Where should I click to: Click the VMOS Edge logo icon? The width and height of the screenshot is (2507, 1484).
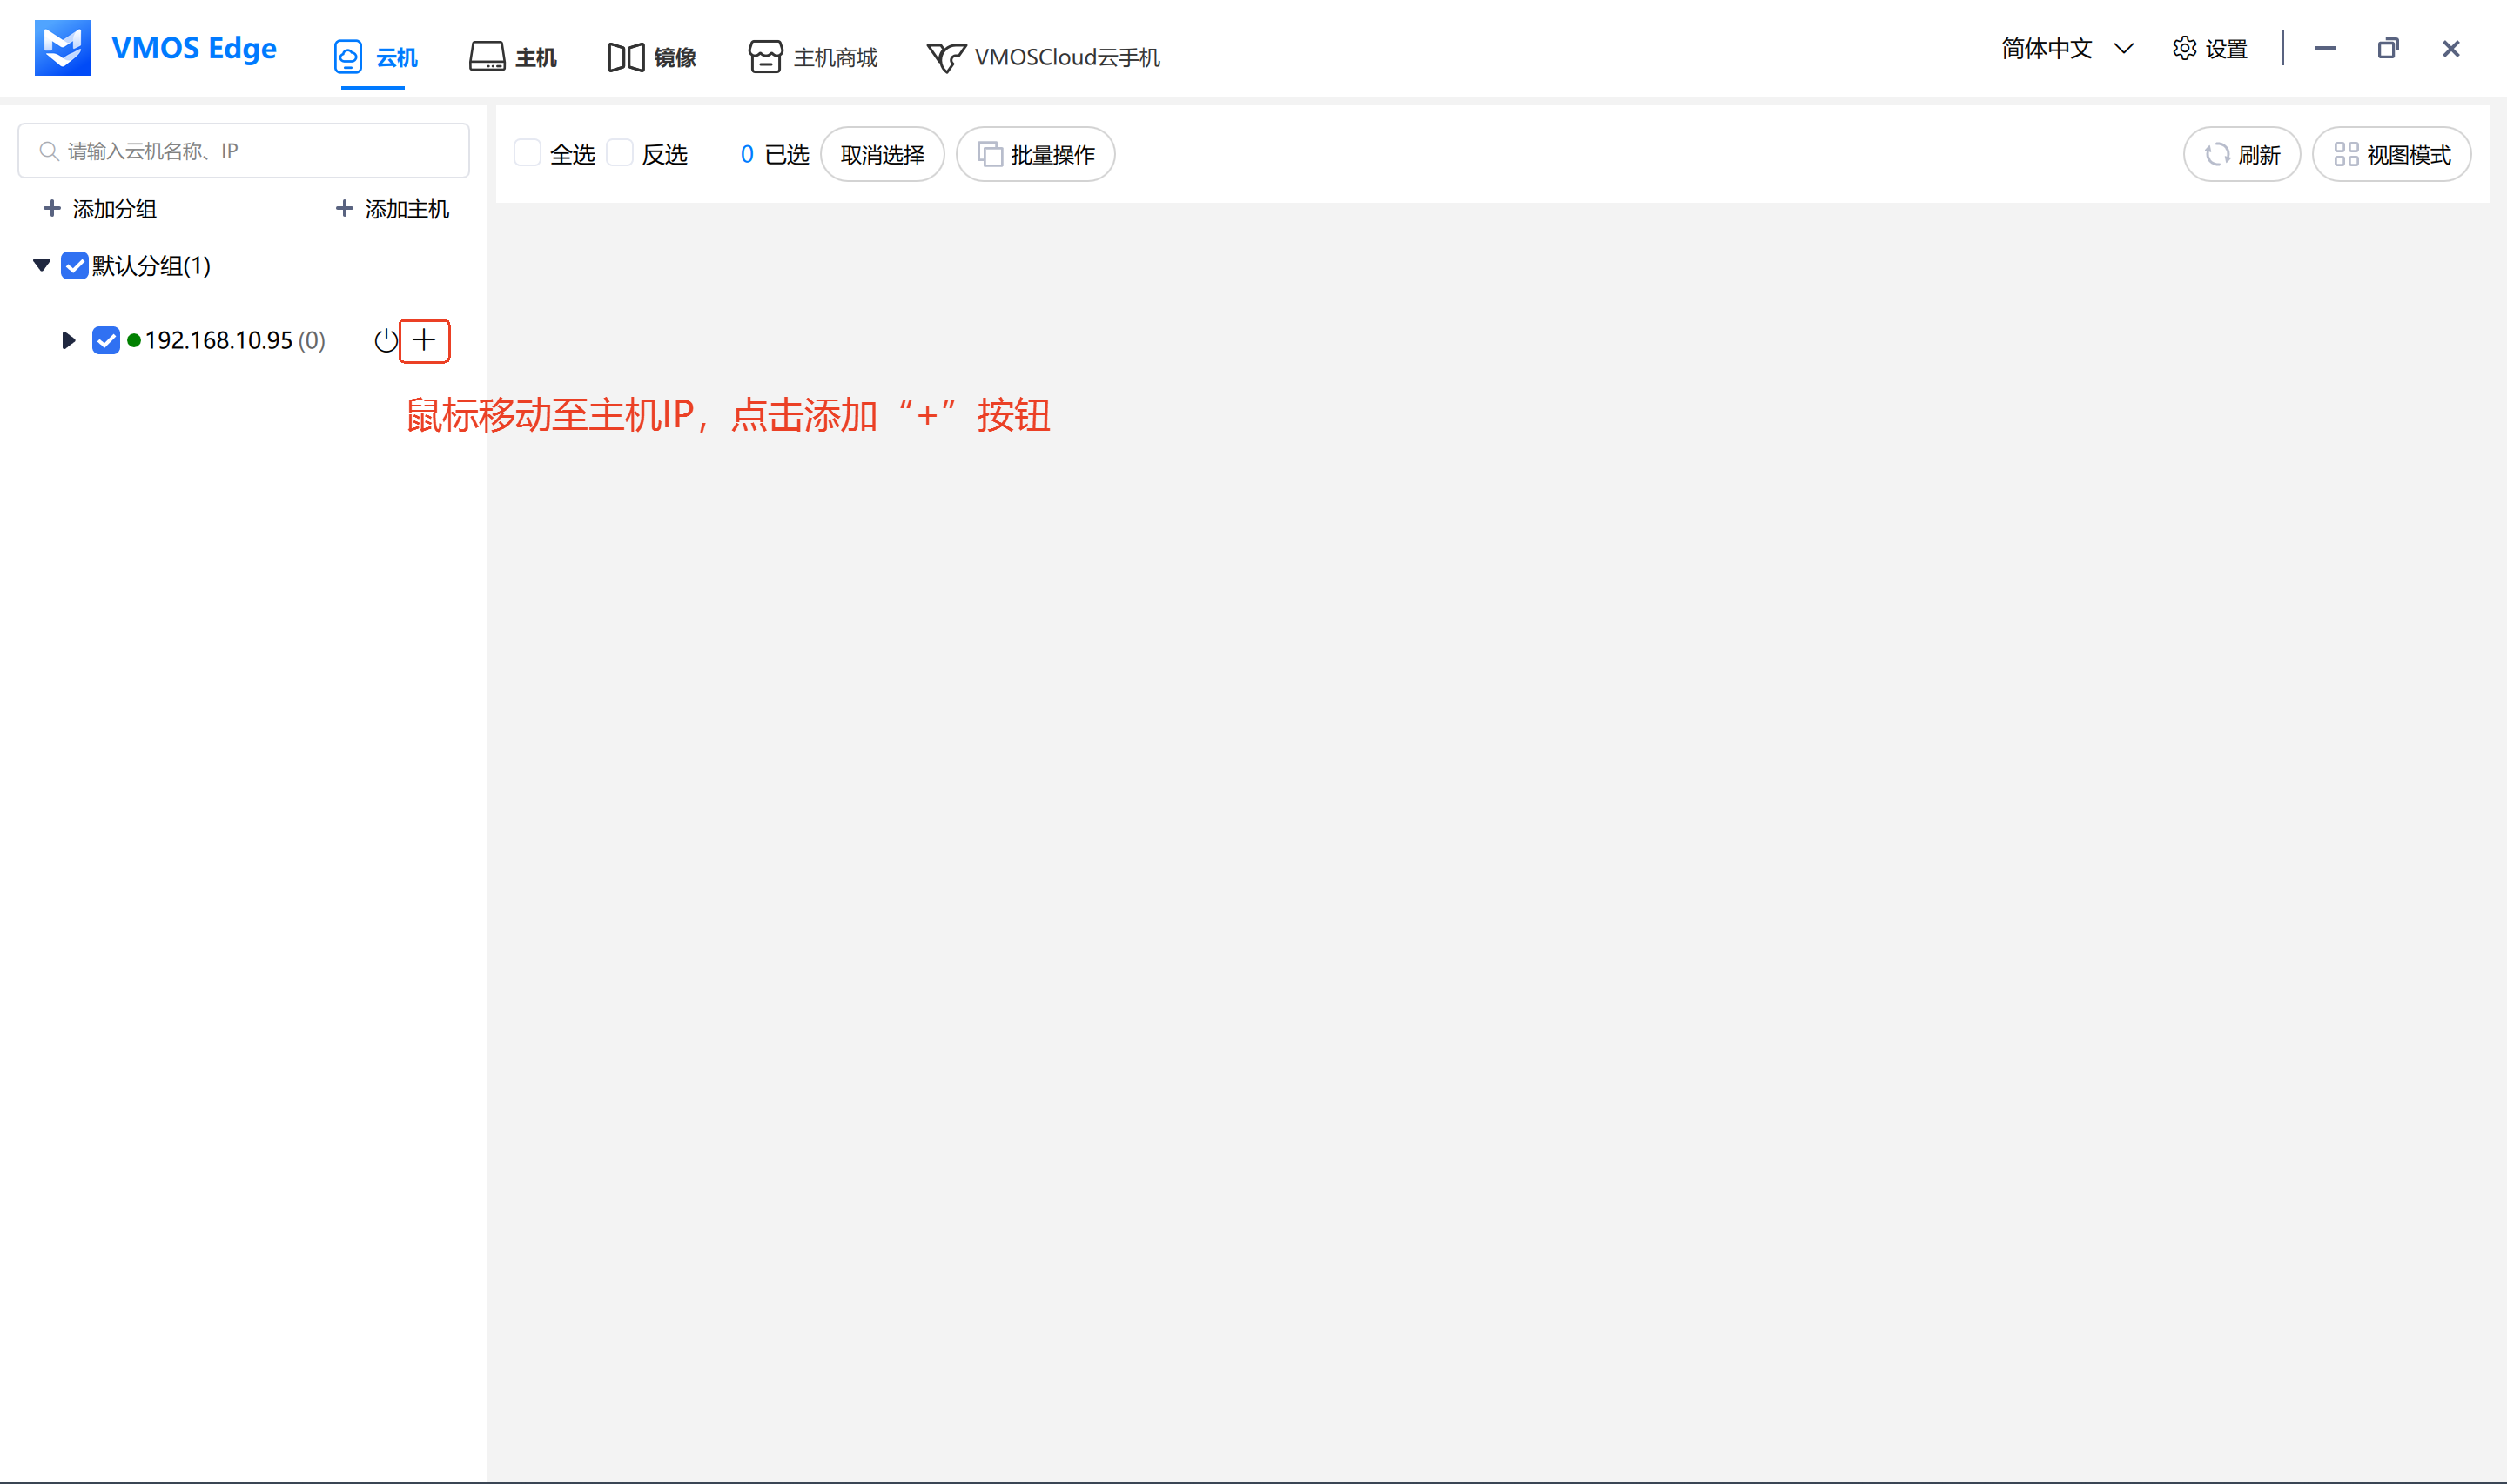pyautogui.click(x=62, y=48)
